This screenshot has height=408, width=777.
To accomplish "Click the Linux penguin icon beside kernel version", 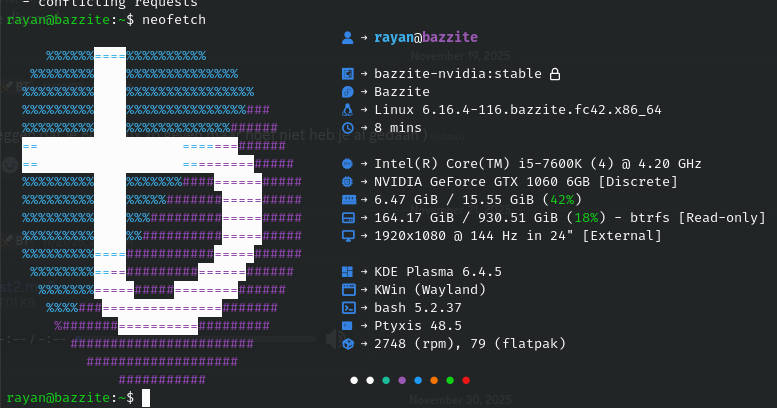I will (x=348, y=110).
